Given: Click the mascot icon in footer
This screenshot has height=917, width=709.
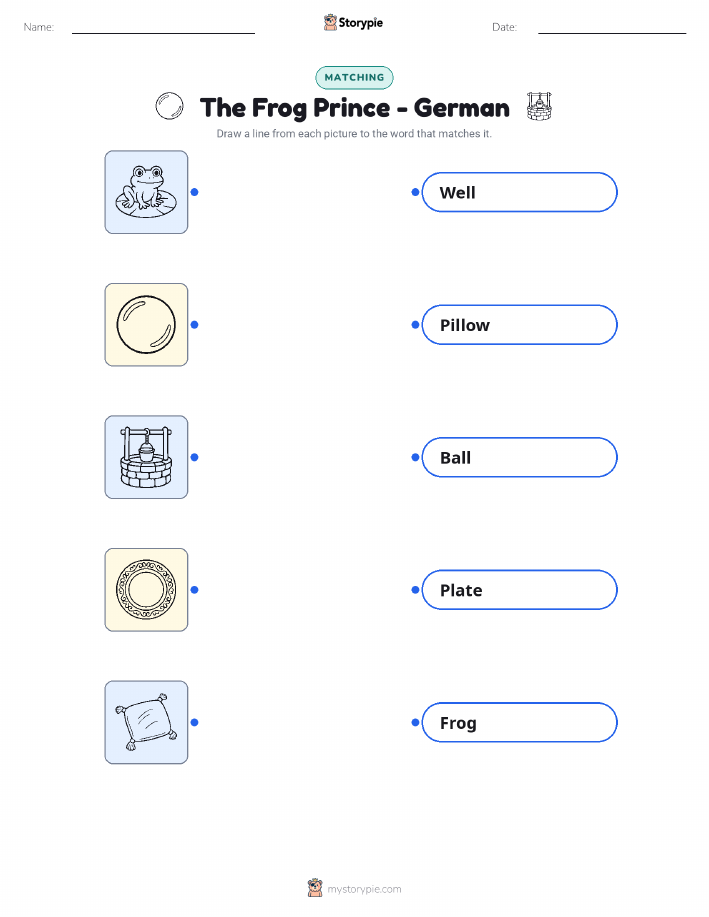Looking at the screenshot, I should pos(315,888).
